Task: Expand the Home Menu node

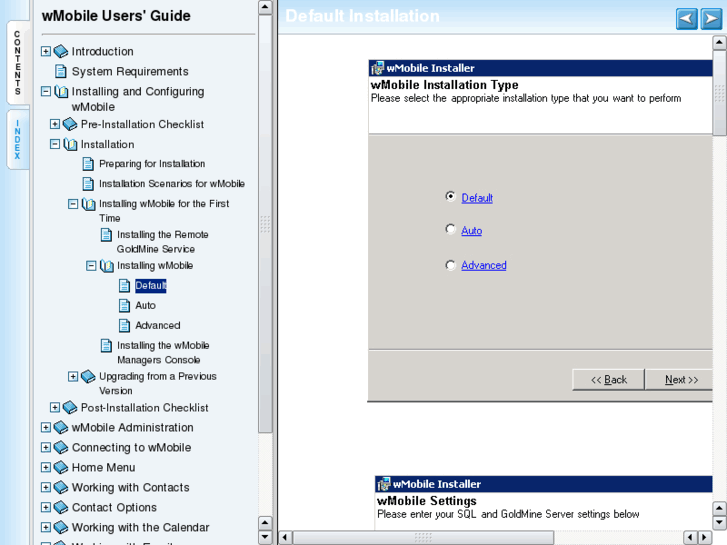Action: (x=45, y=467)
